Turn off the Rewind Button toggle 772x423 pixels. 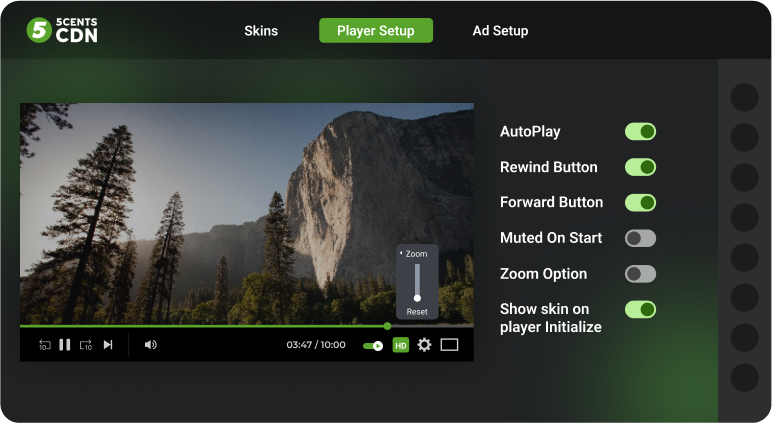(640, 167)
